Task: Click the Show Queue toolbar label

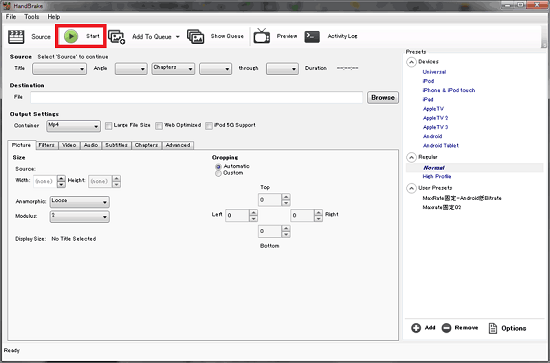Action: click(x=227, y=36)
